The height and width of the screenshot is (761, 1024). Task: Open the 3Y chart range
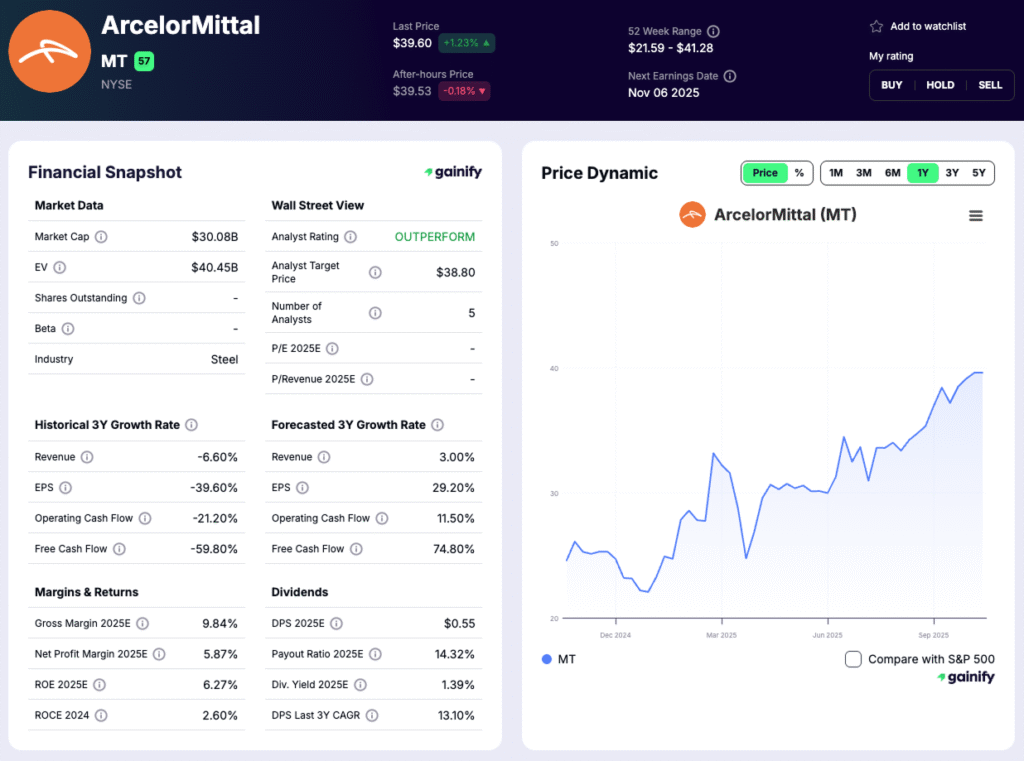tap(951, 172)
